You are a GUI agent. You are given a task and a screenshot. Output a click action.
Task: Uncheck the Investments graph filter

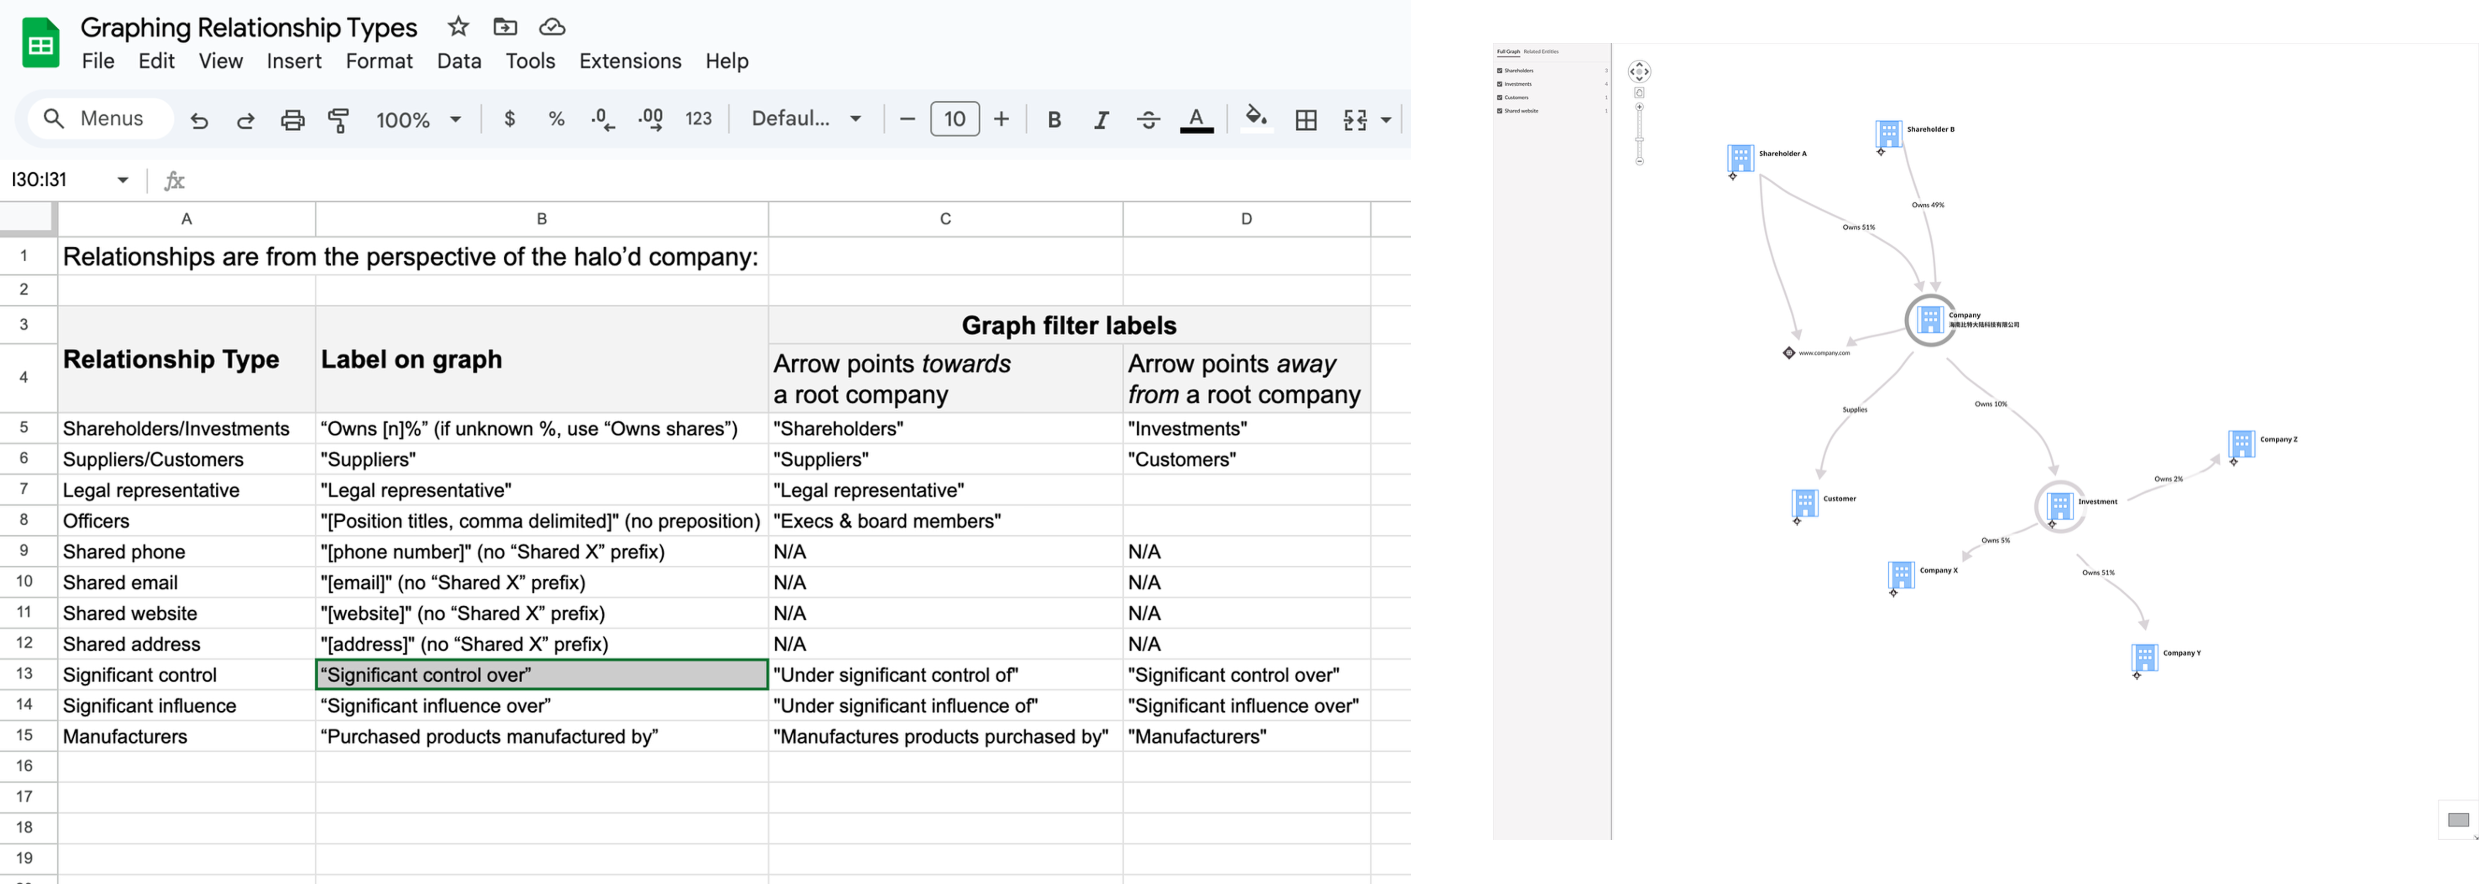click(1499, 84)
